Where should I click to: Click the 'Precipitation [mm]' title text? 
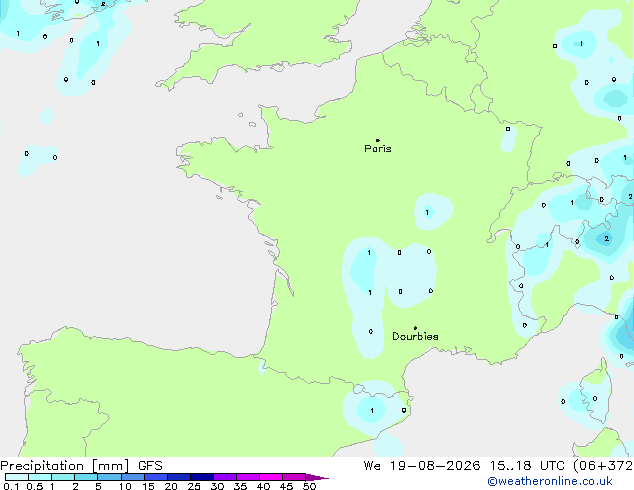65,466
